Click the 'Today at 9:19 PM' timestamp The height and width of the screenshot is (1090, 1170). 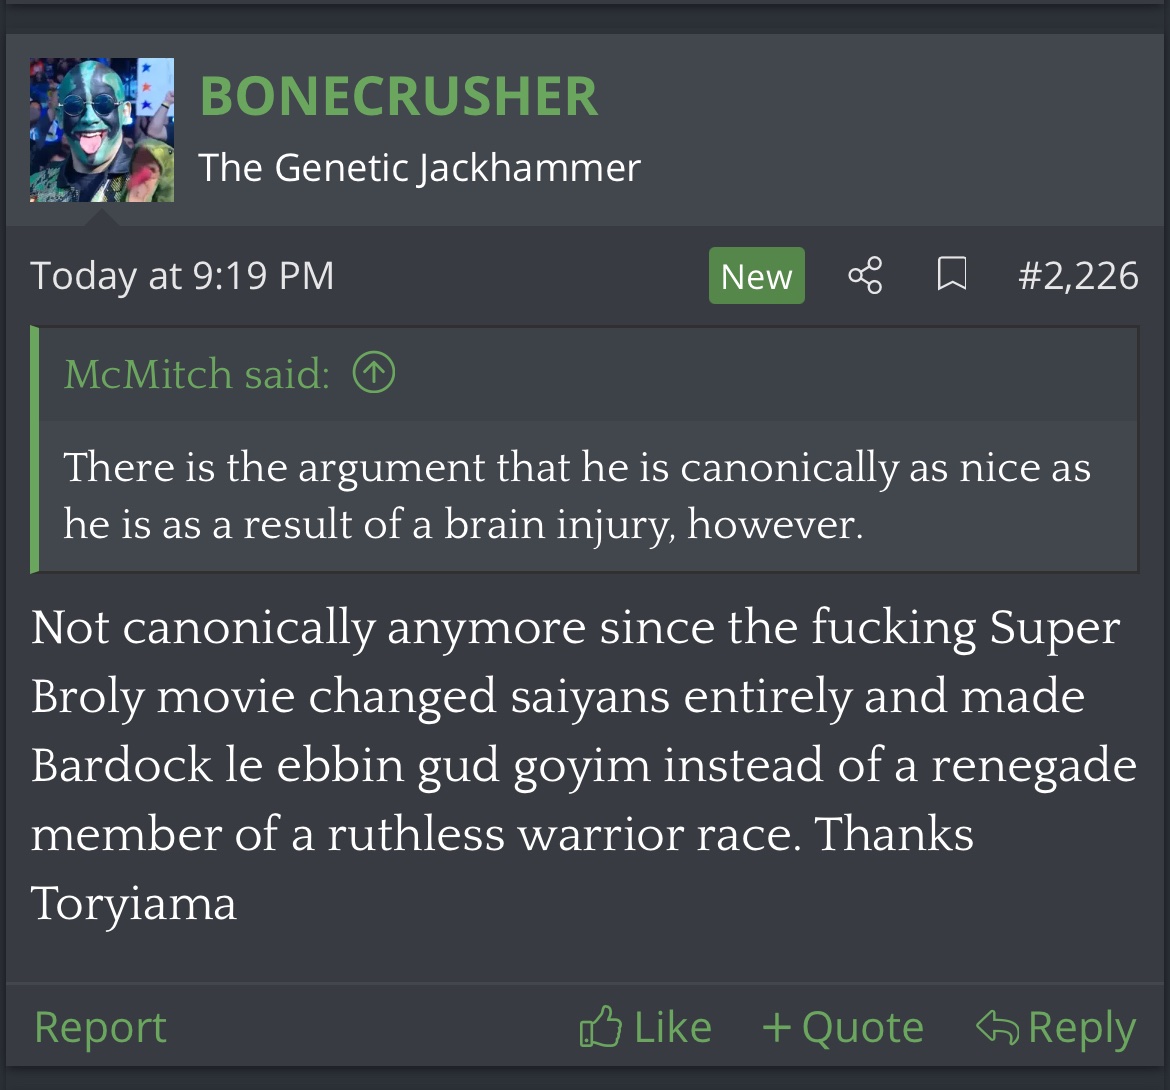click(x=182, y=276)
